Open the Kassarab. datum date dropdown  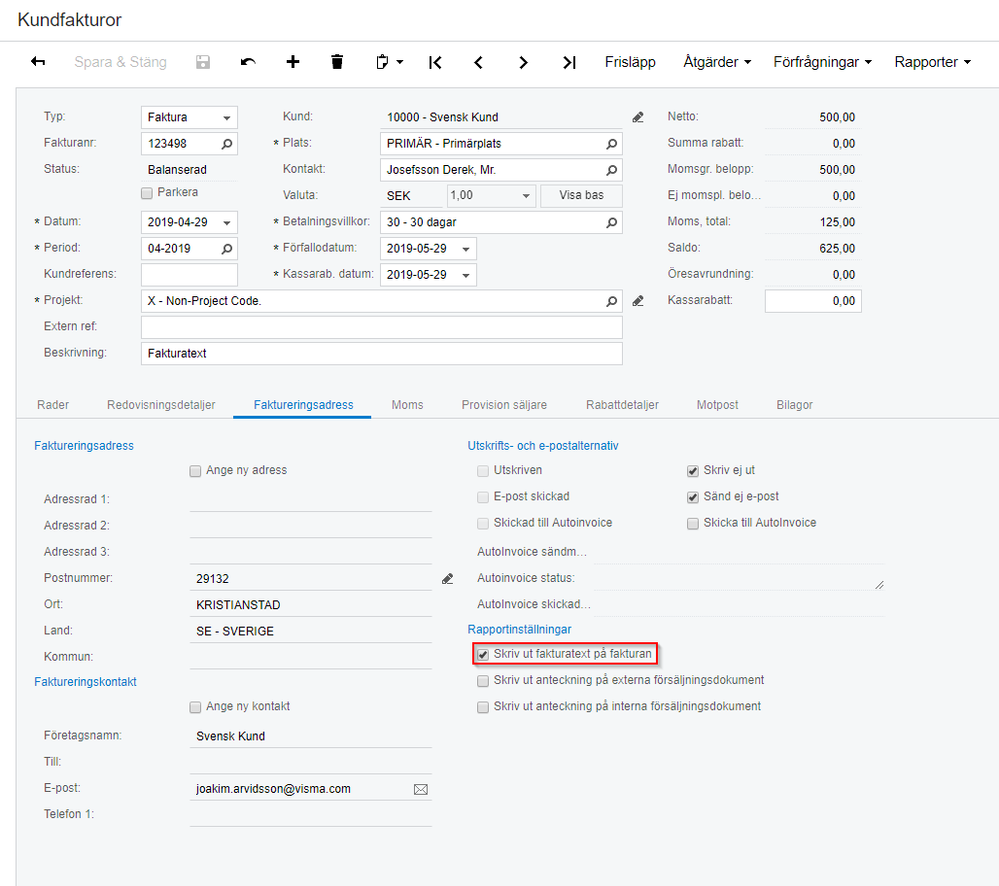pos(466,275)
